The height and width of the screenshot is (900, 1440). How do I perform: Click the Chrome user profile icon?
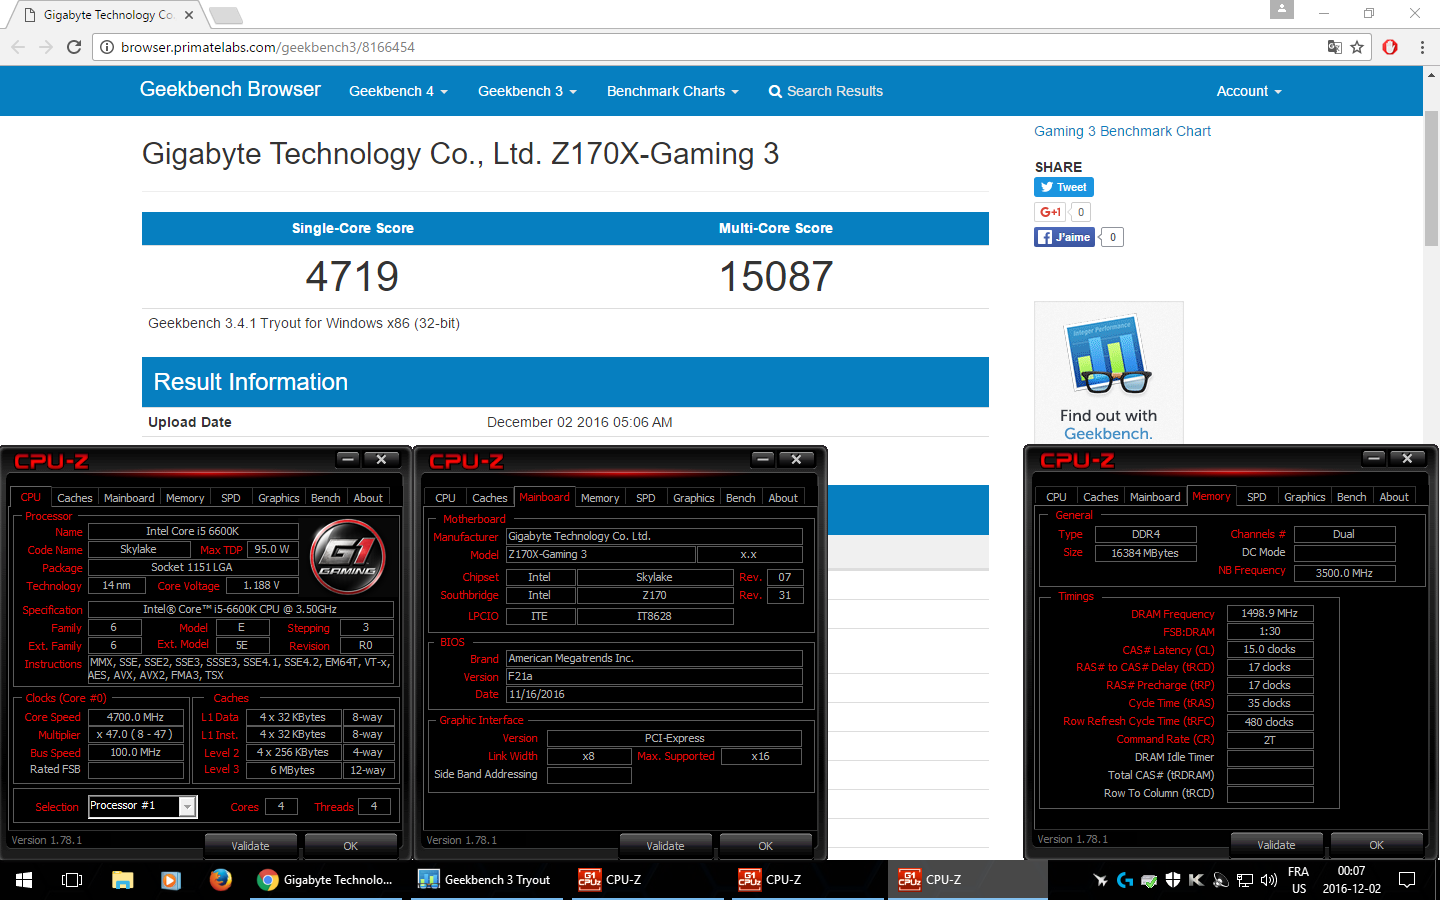1282,9
